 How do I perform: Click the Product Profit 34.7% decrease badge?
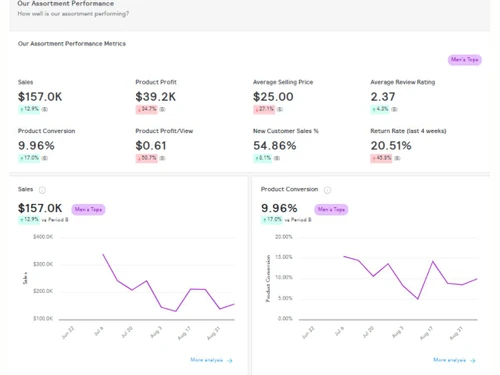147,109
